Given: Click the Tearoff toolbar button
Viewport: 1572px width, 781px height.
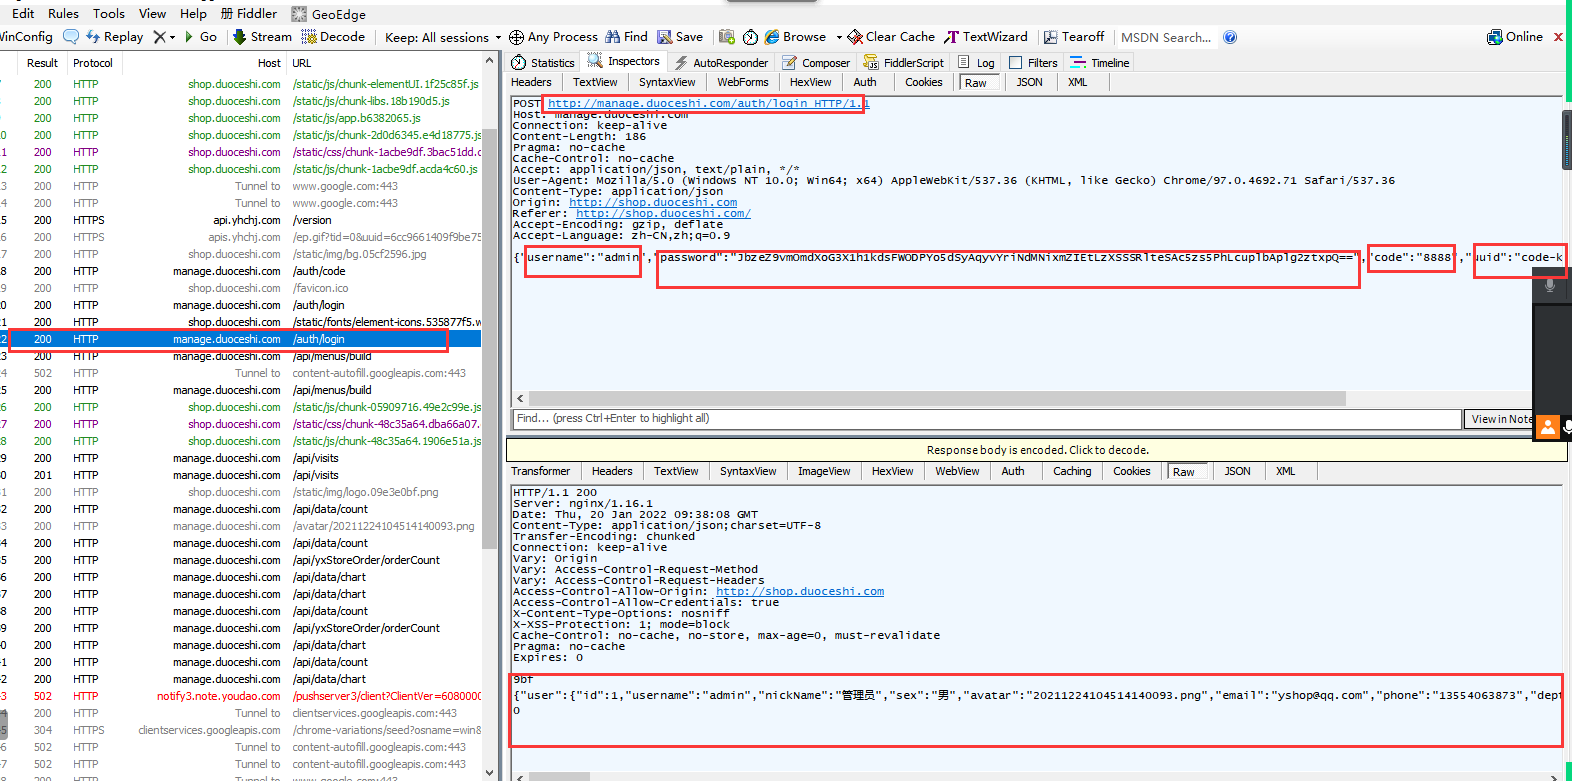Looking at the screenshot, I should (x=1074, y=37).
